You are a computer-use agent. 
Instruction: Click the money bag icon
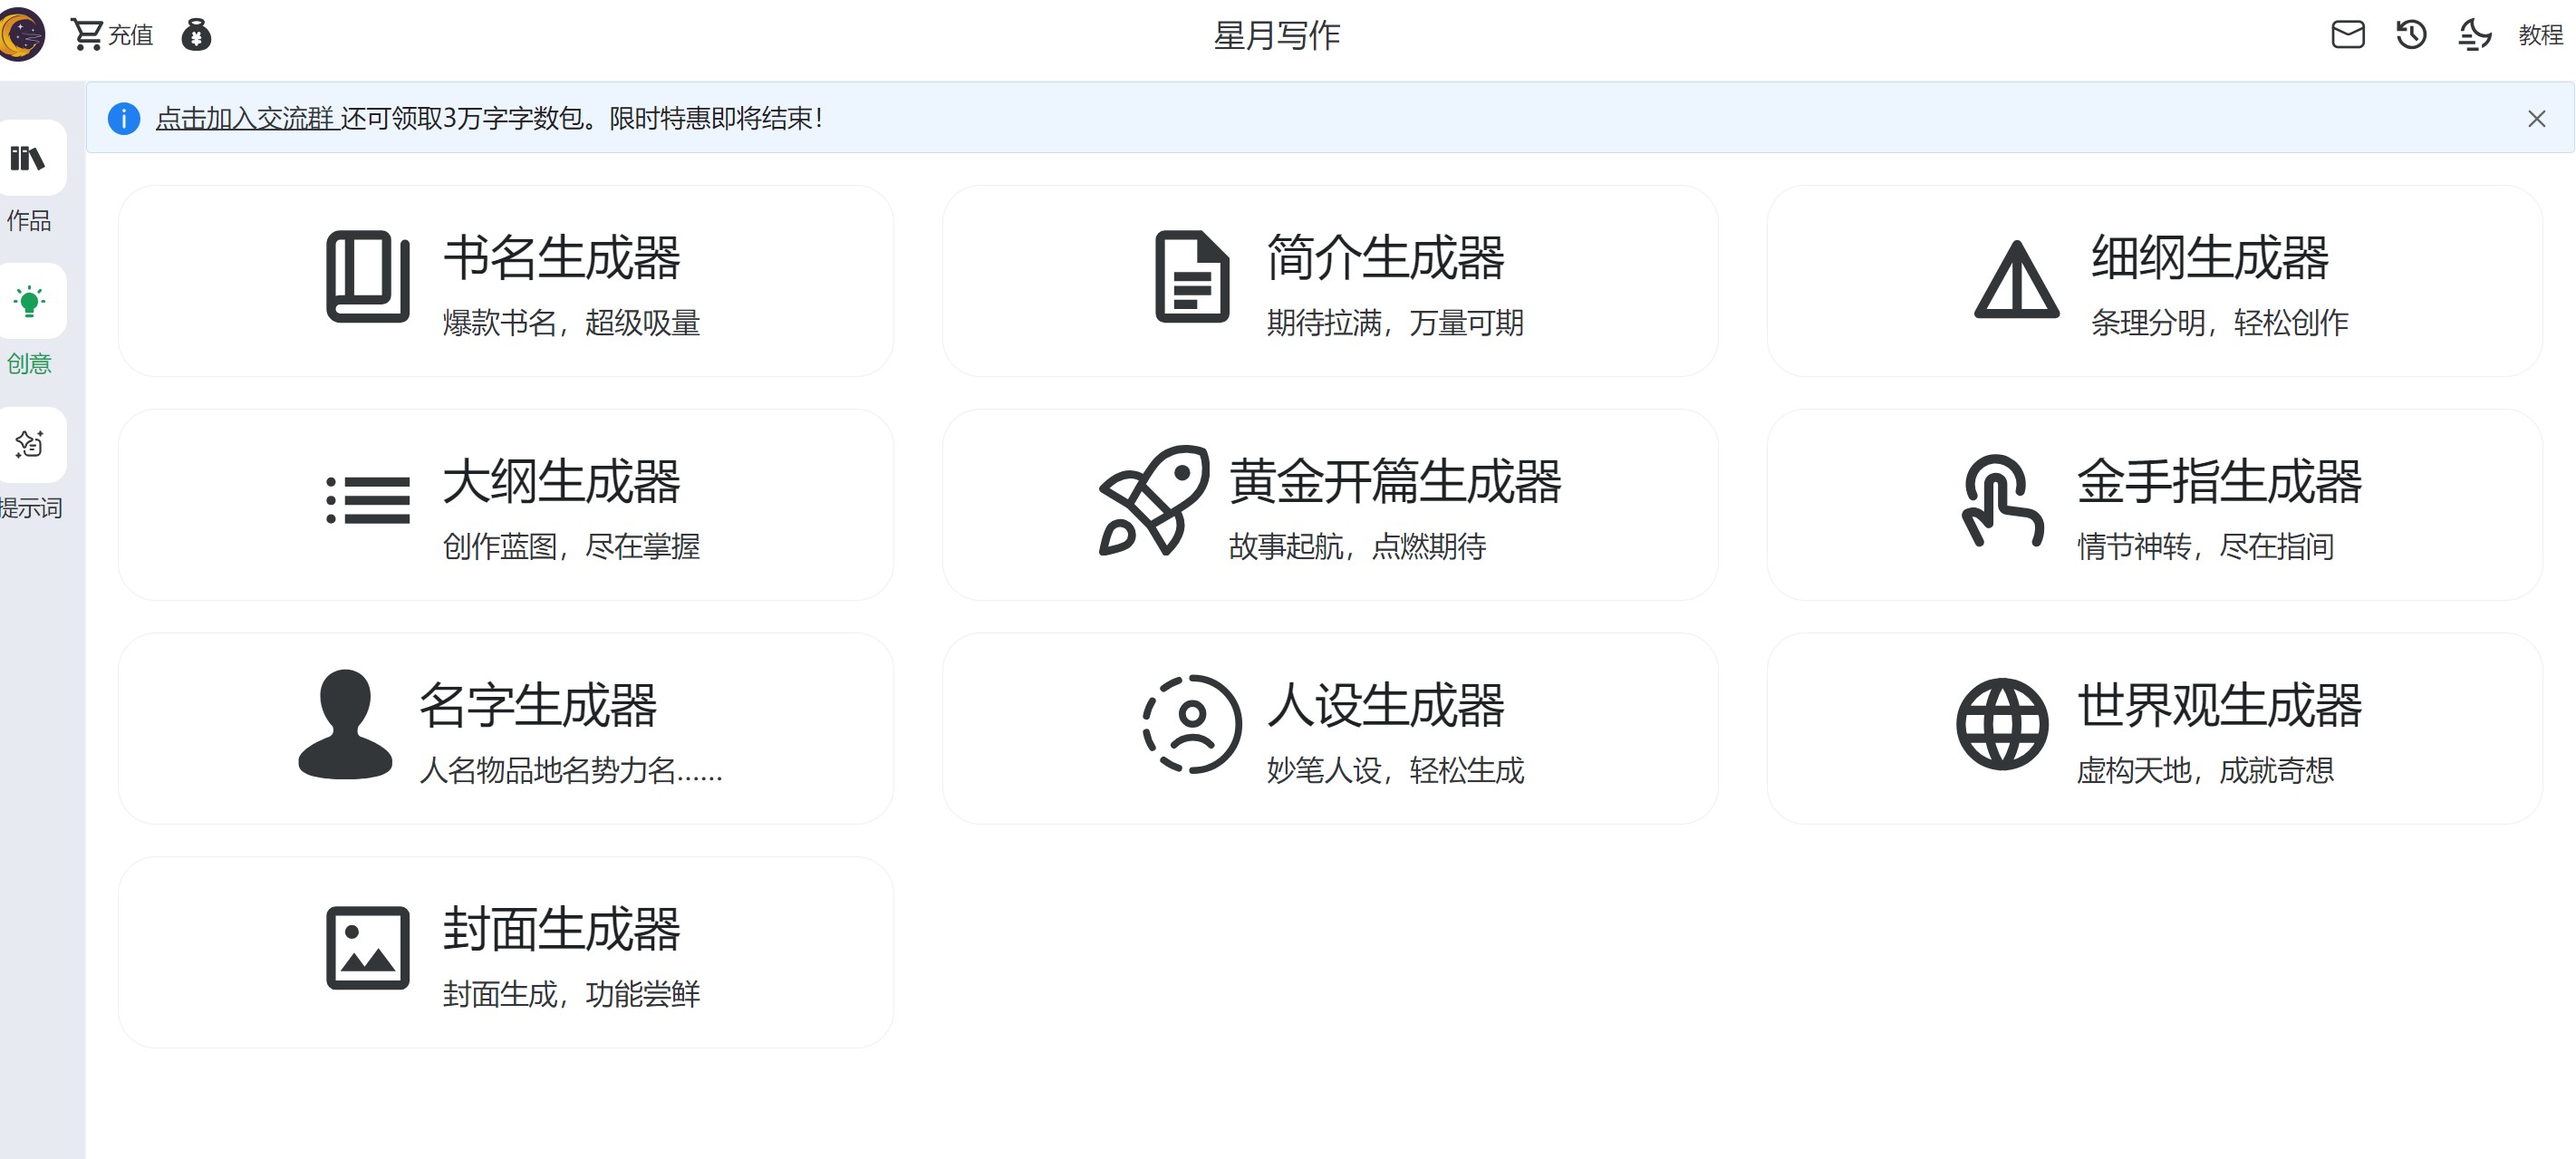(196, 35)
